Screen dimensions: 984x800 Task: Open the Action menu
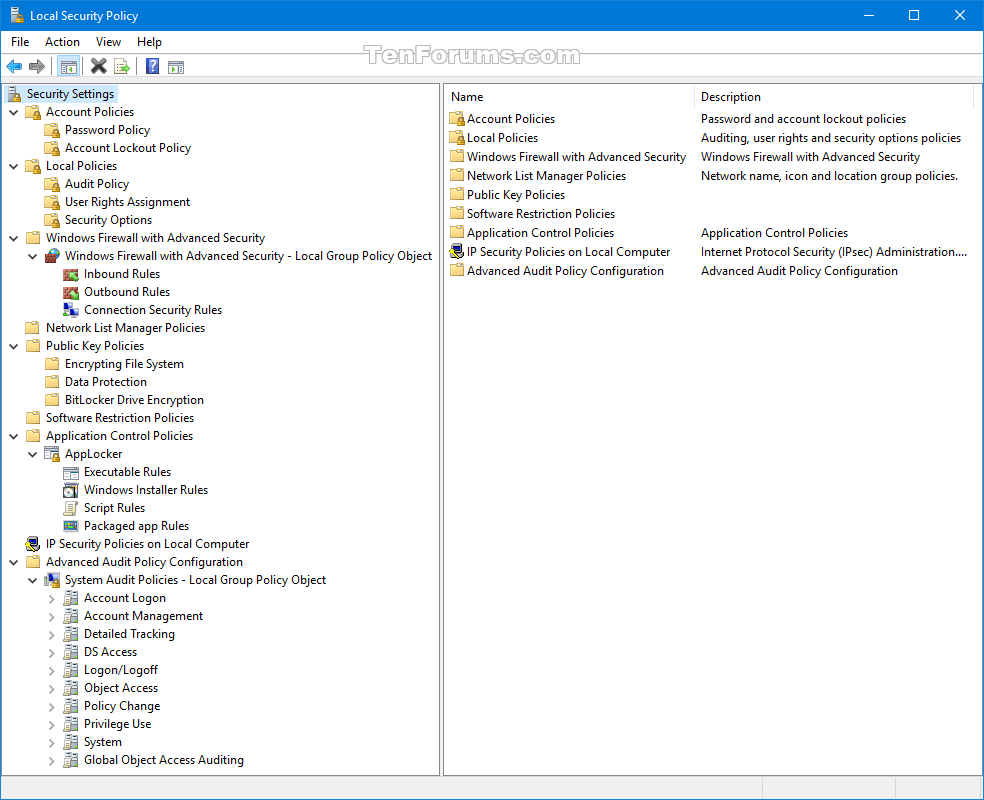tap(62, 42)
